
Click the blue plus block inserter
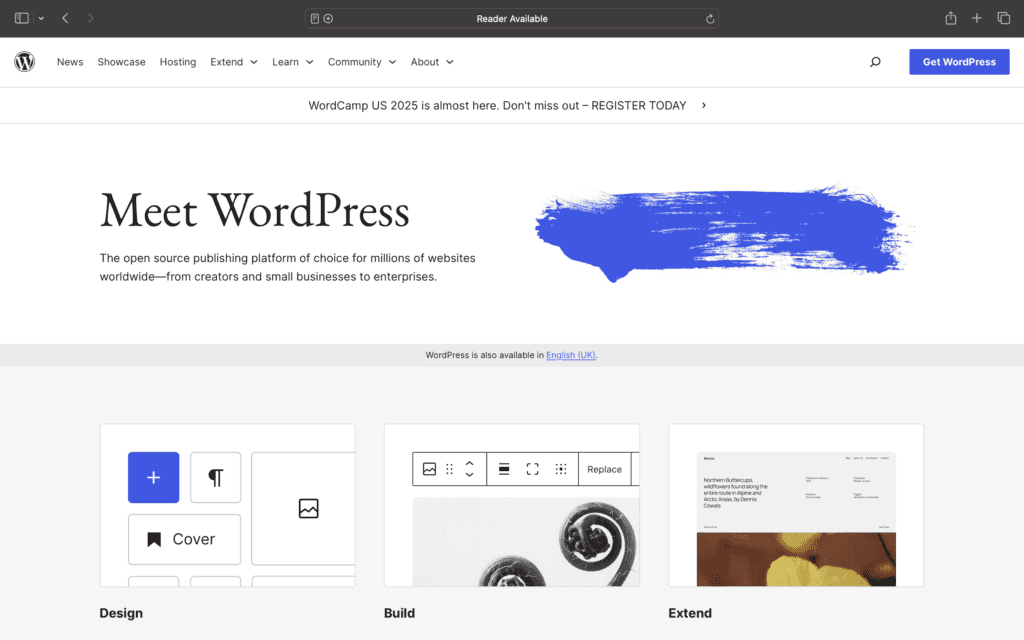[x=153, y=477]
